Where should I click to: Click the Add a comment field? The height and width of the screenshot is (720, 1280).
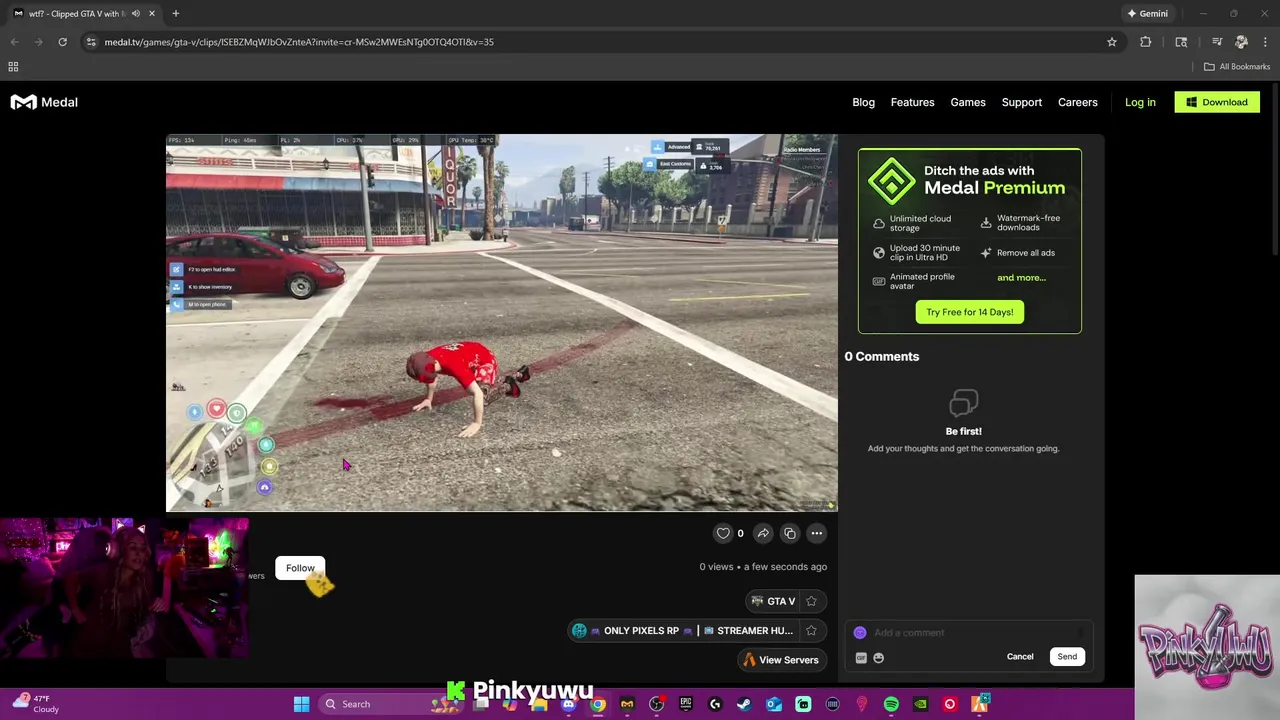pos(970,632)
